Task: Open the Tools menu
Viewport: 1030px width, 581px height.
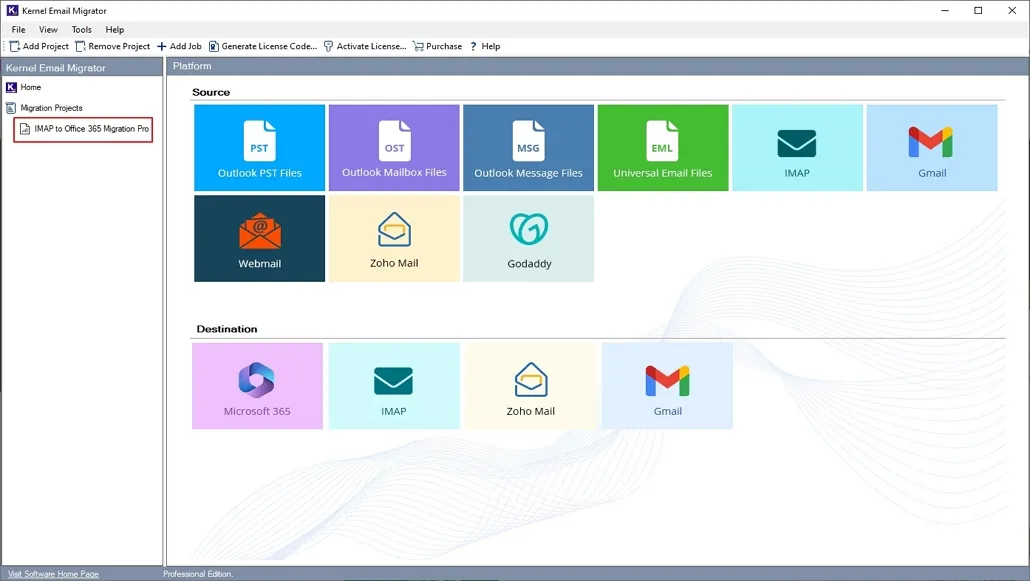Action: pos(80,29)
